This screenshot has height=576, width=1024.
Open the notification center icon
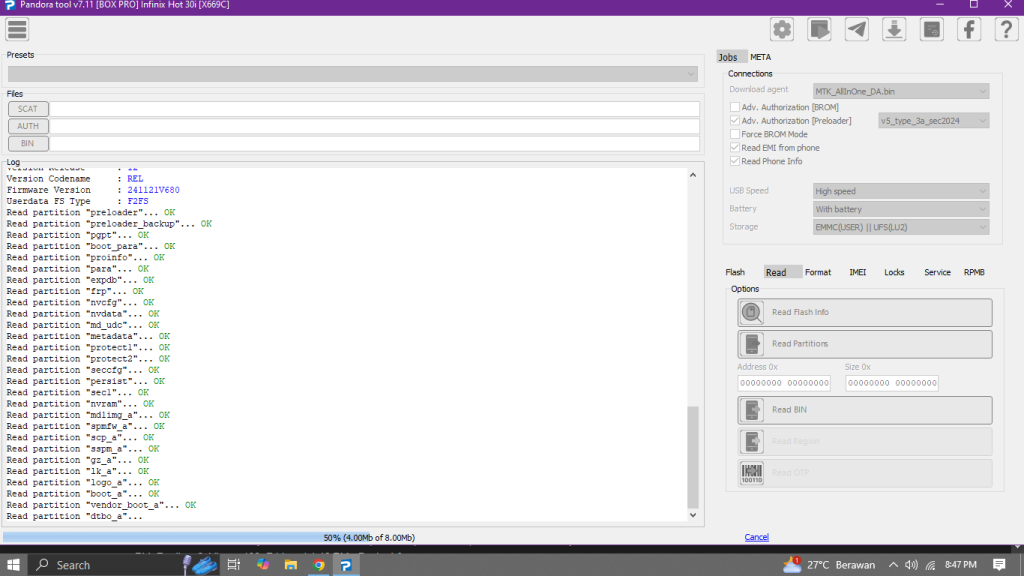[999, 565]
